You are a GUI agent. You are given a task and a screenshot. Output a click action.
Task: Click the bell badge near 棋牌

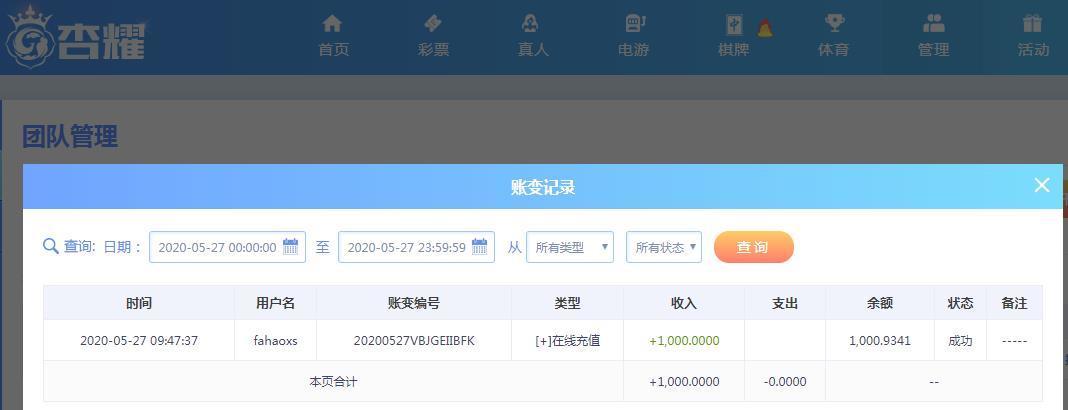click(x=765, y=28)
